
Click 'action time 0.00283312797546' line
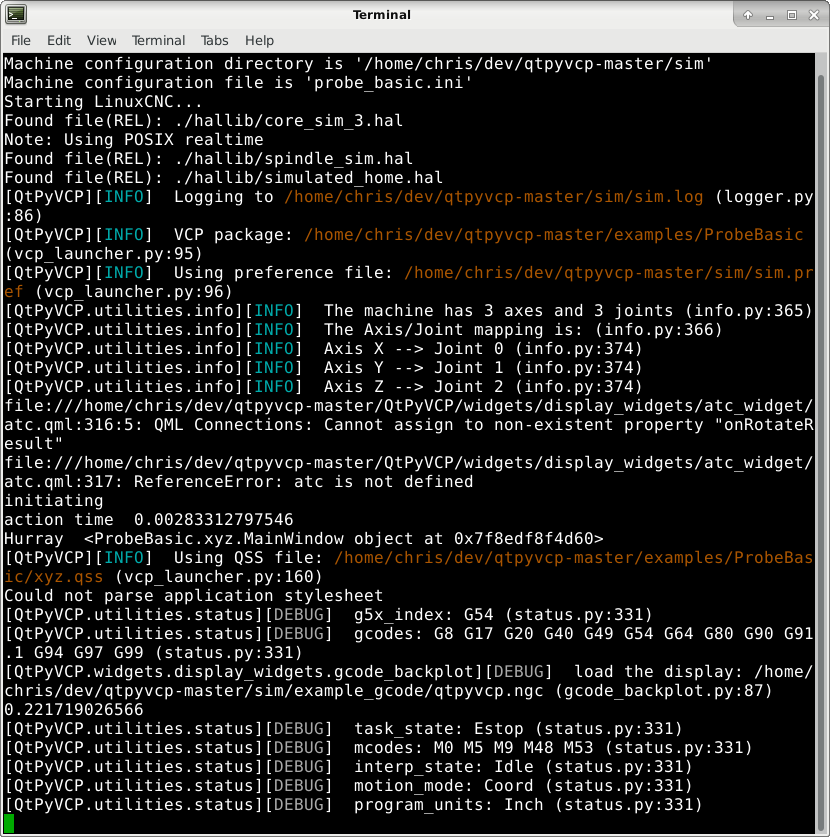149,519
